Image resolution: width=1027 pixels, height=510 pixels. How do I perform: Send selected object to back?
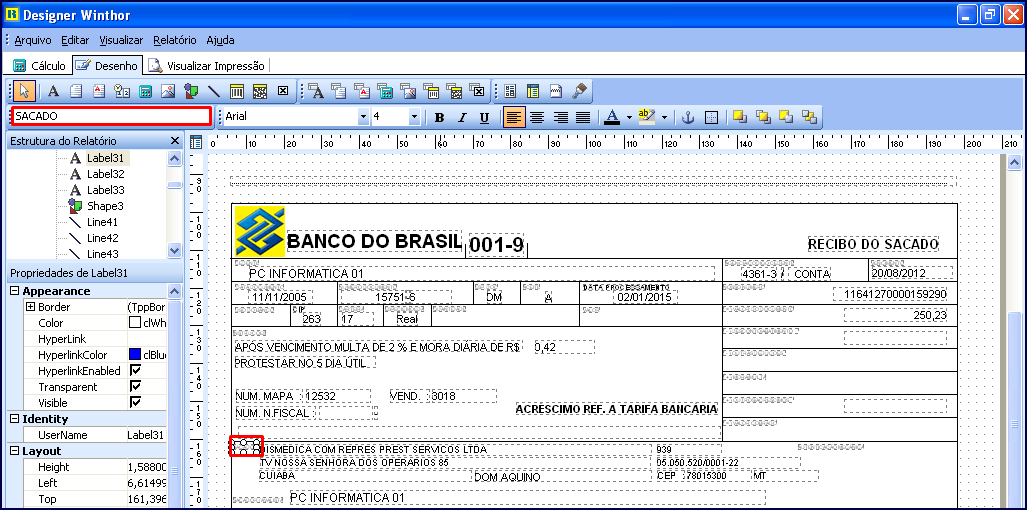(x=786, y=117)
